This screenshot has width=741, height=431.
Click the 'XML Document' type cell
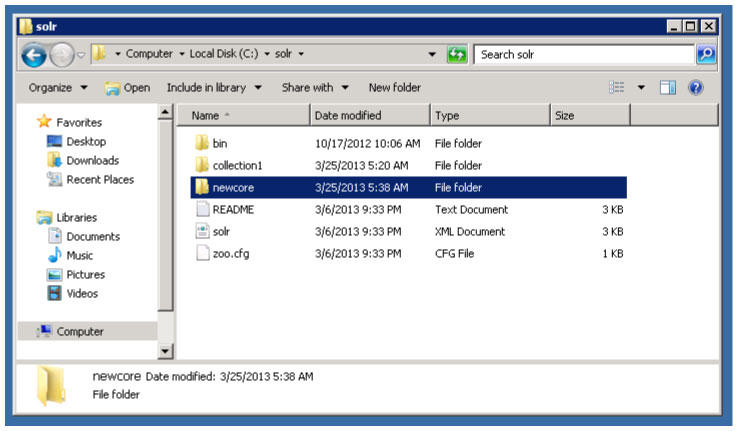point(470,232)
